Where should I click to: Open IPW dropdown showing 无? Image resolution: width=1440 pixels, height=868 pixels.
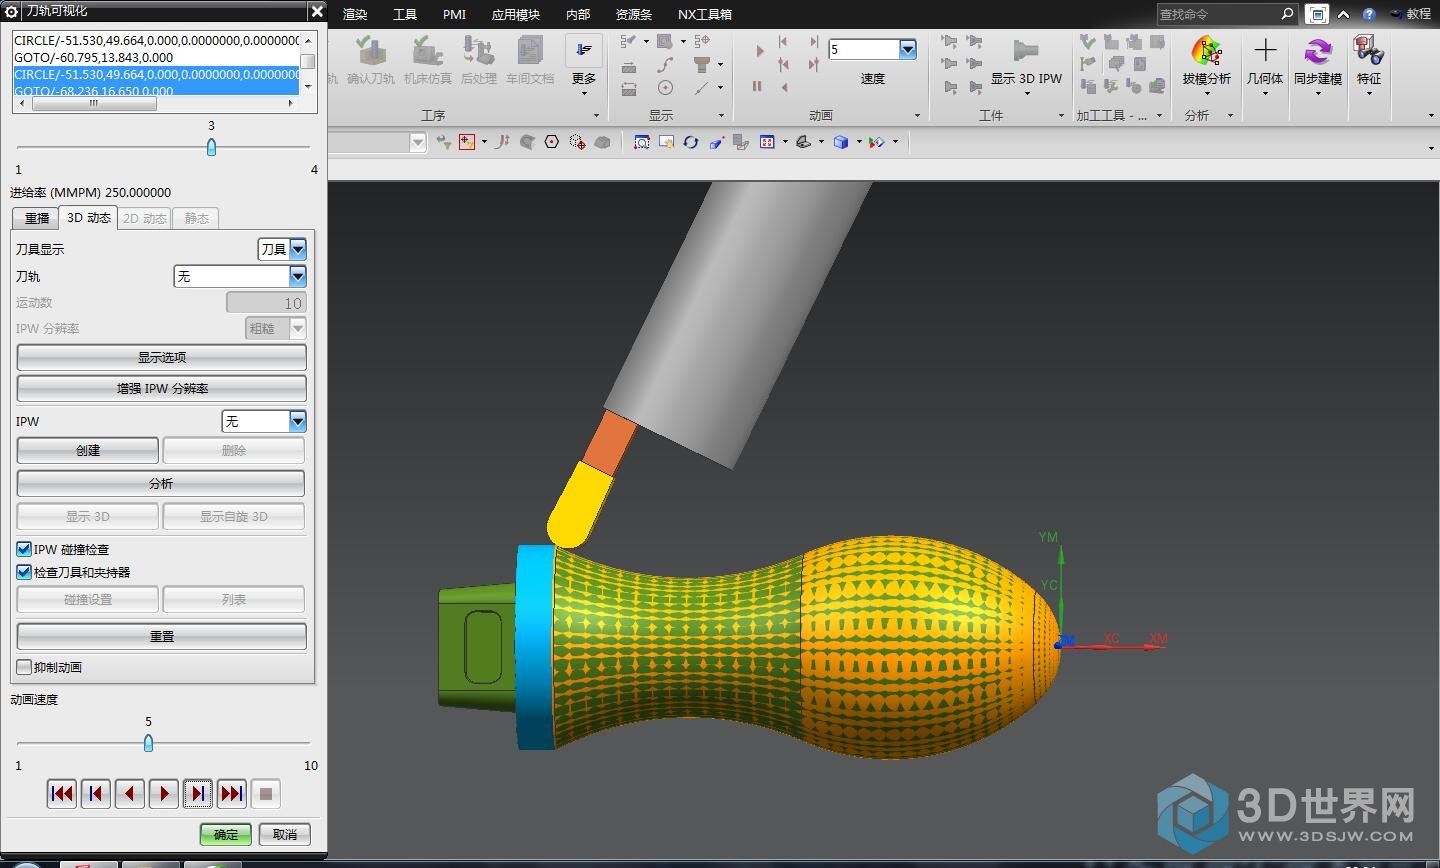[x=264, y=421]
